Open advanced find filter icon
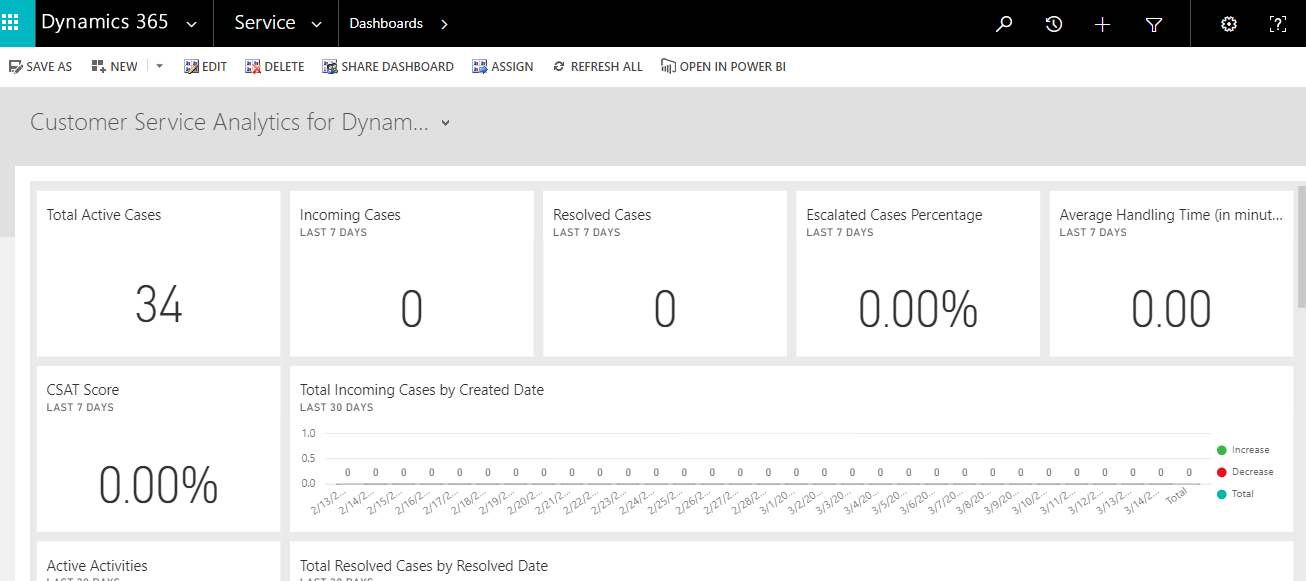The height and width of the screenshot is (581, 1306). [x=1154, y=24]
